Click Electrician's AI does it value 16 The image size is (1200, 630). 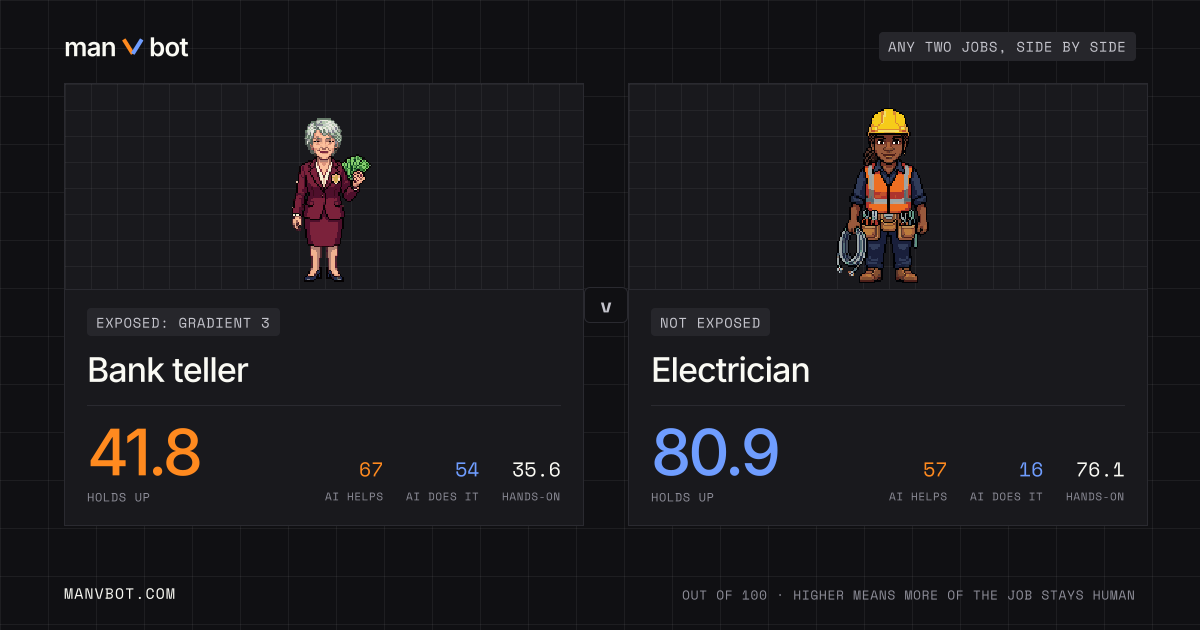point(1031,470)
